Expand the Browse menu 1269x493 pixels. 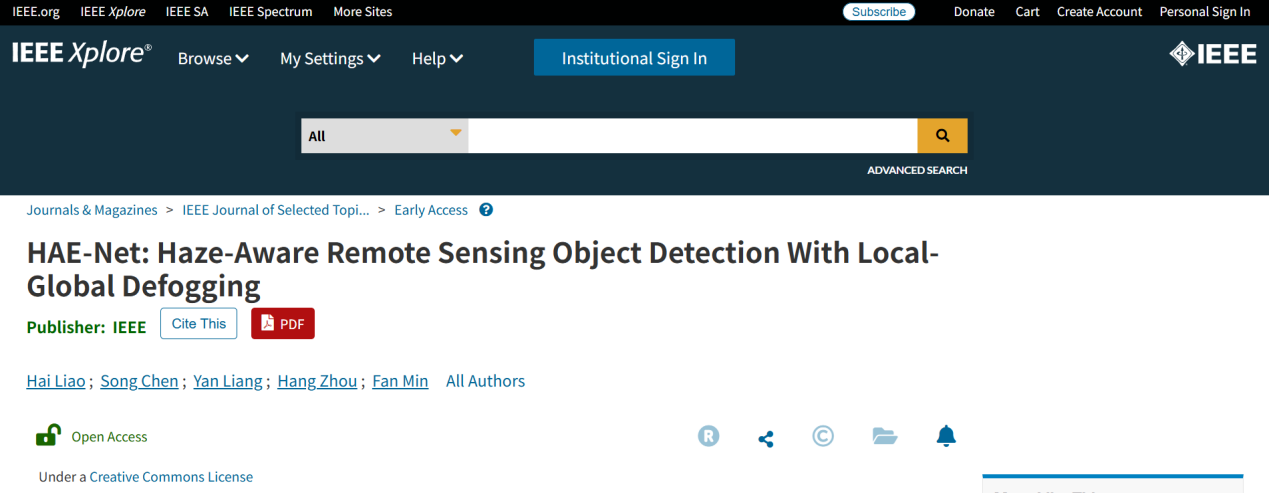point(213,59)
